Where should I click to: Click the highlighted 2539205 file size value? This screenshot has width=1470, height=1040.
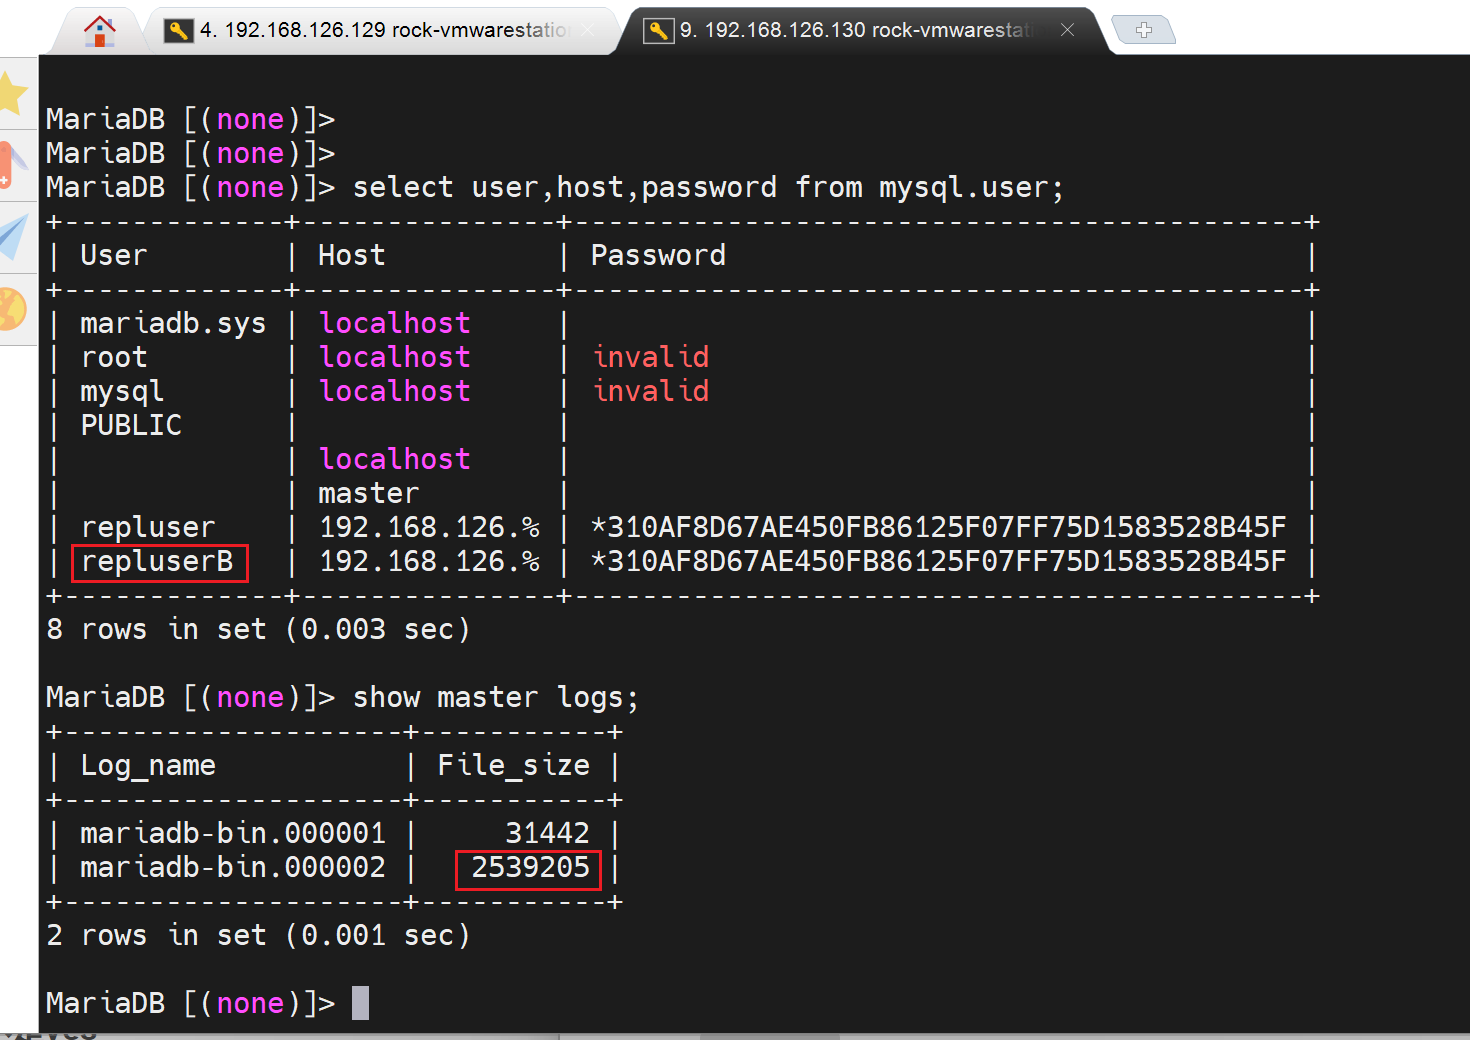(530, 868)
